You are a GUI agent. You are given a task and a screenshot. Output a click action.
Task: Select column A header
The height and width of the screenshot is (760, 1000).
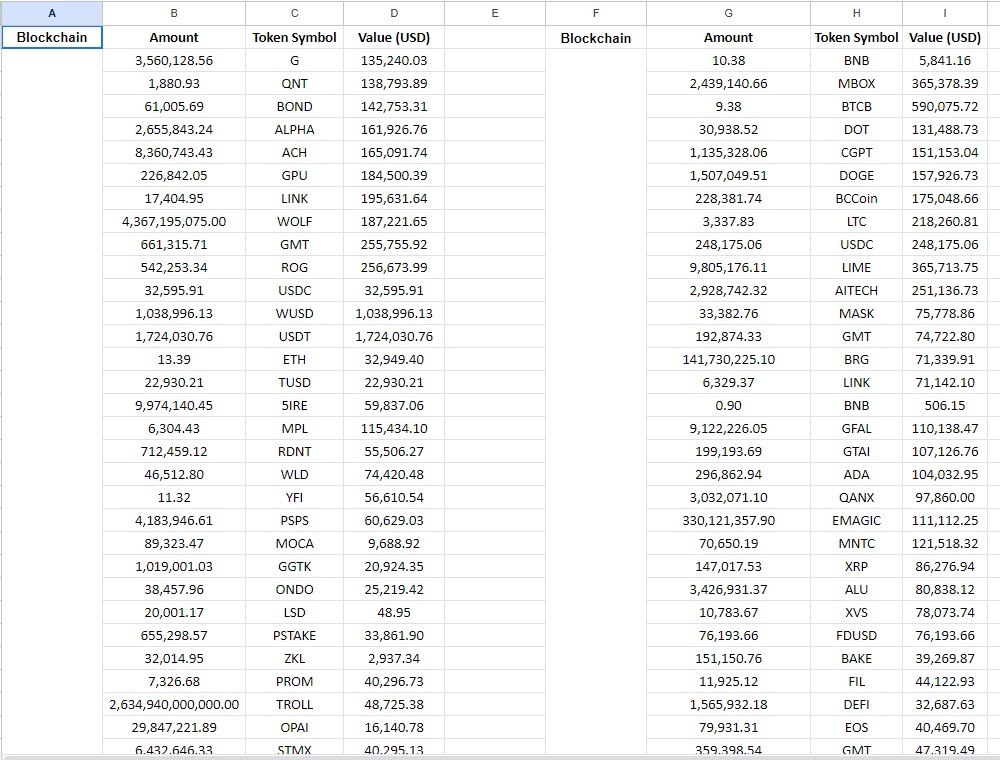pyautogui.click(x=51, y=13)
